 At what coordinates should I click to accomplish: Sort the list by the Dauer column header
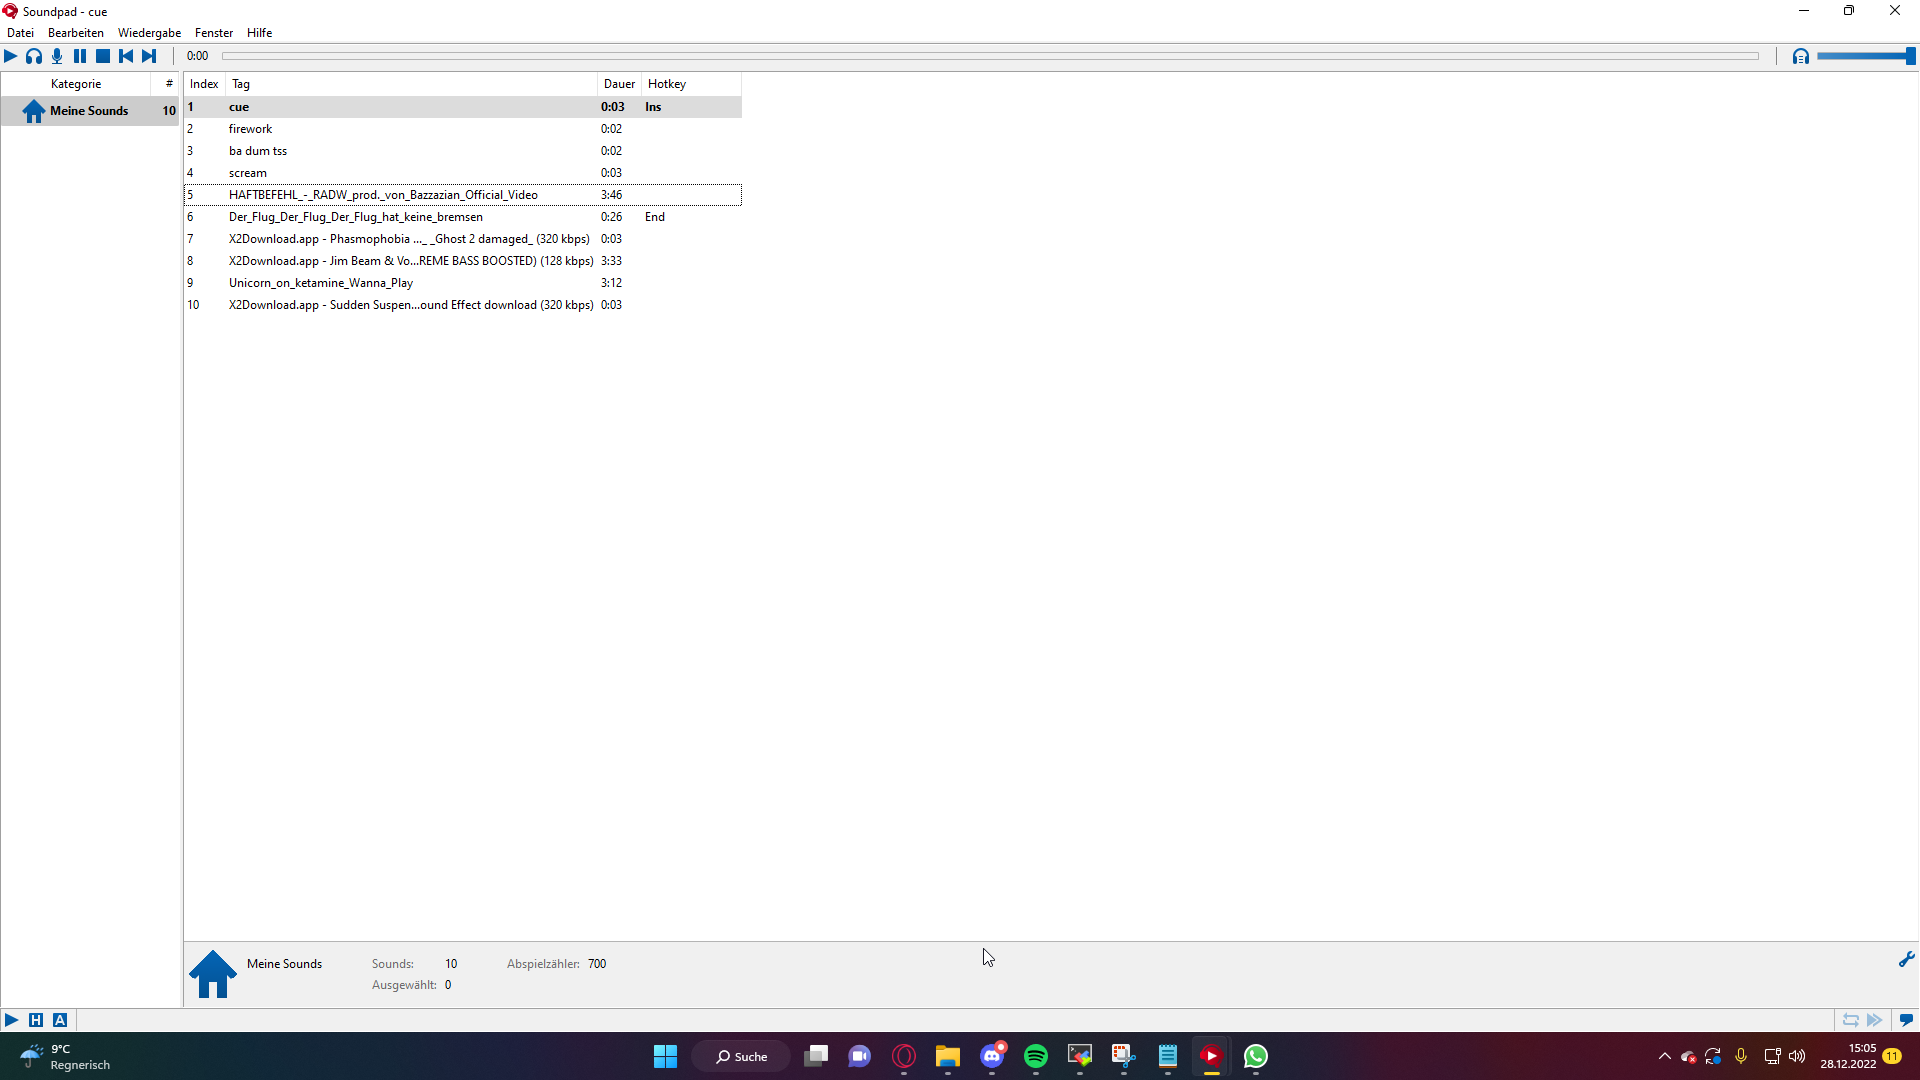pyautogui.click(x=619, y=84)
